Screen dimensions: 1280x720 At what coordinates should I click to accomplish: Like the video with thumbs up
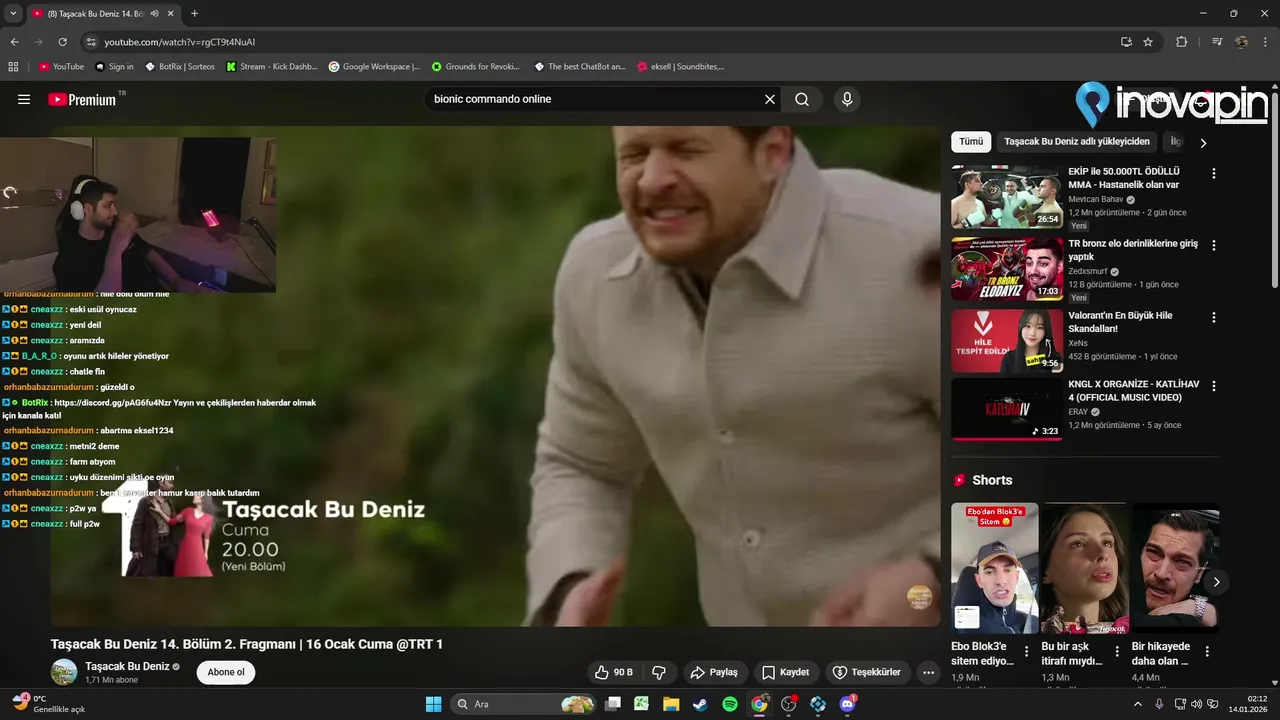click(x=614, y=672)
